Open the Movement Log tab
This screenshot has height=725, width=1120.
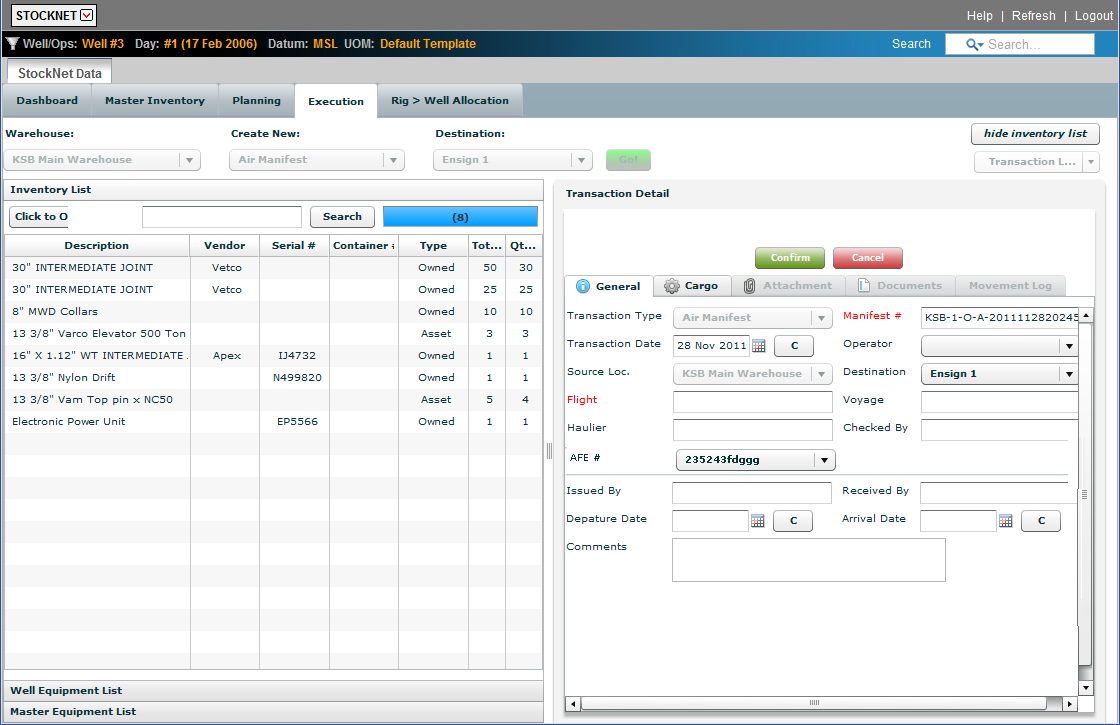(1010, 286)
